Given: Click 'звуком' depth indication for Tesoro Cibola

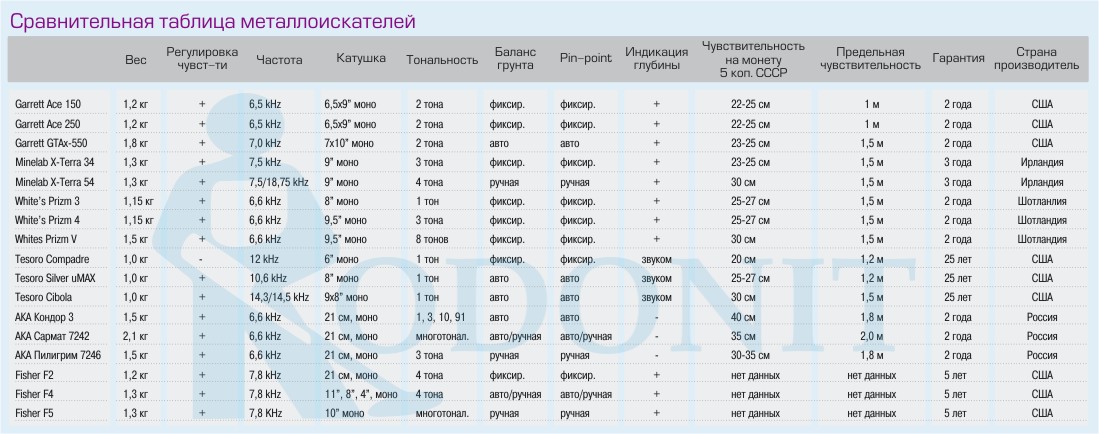Looking at the screenshot, I should pyautogui.click(x=657, y=297).
